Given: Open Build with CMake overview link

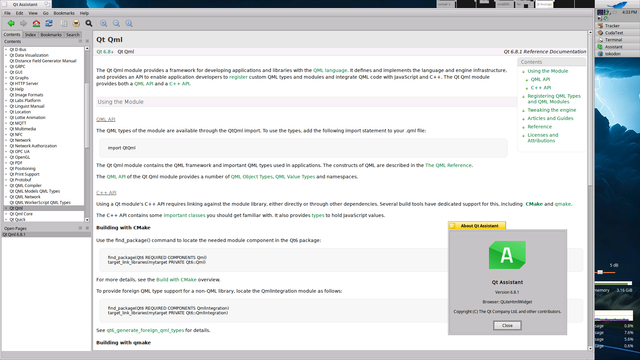Looking at the screenshot, I should [176, 280].
